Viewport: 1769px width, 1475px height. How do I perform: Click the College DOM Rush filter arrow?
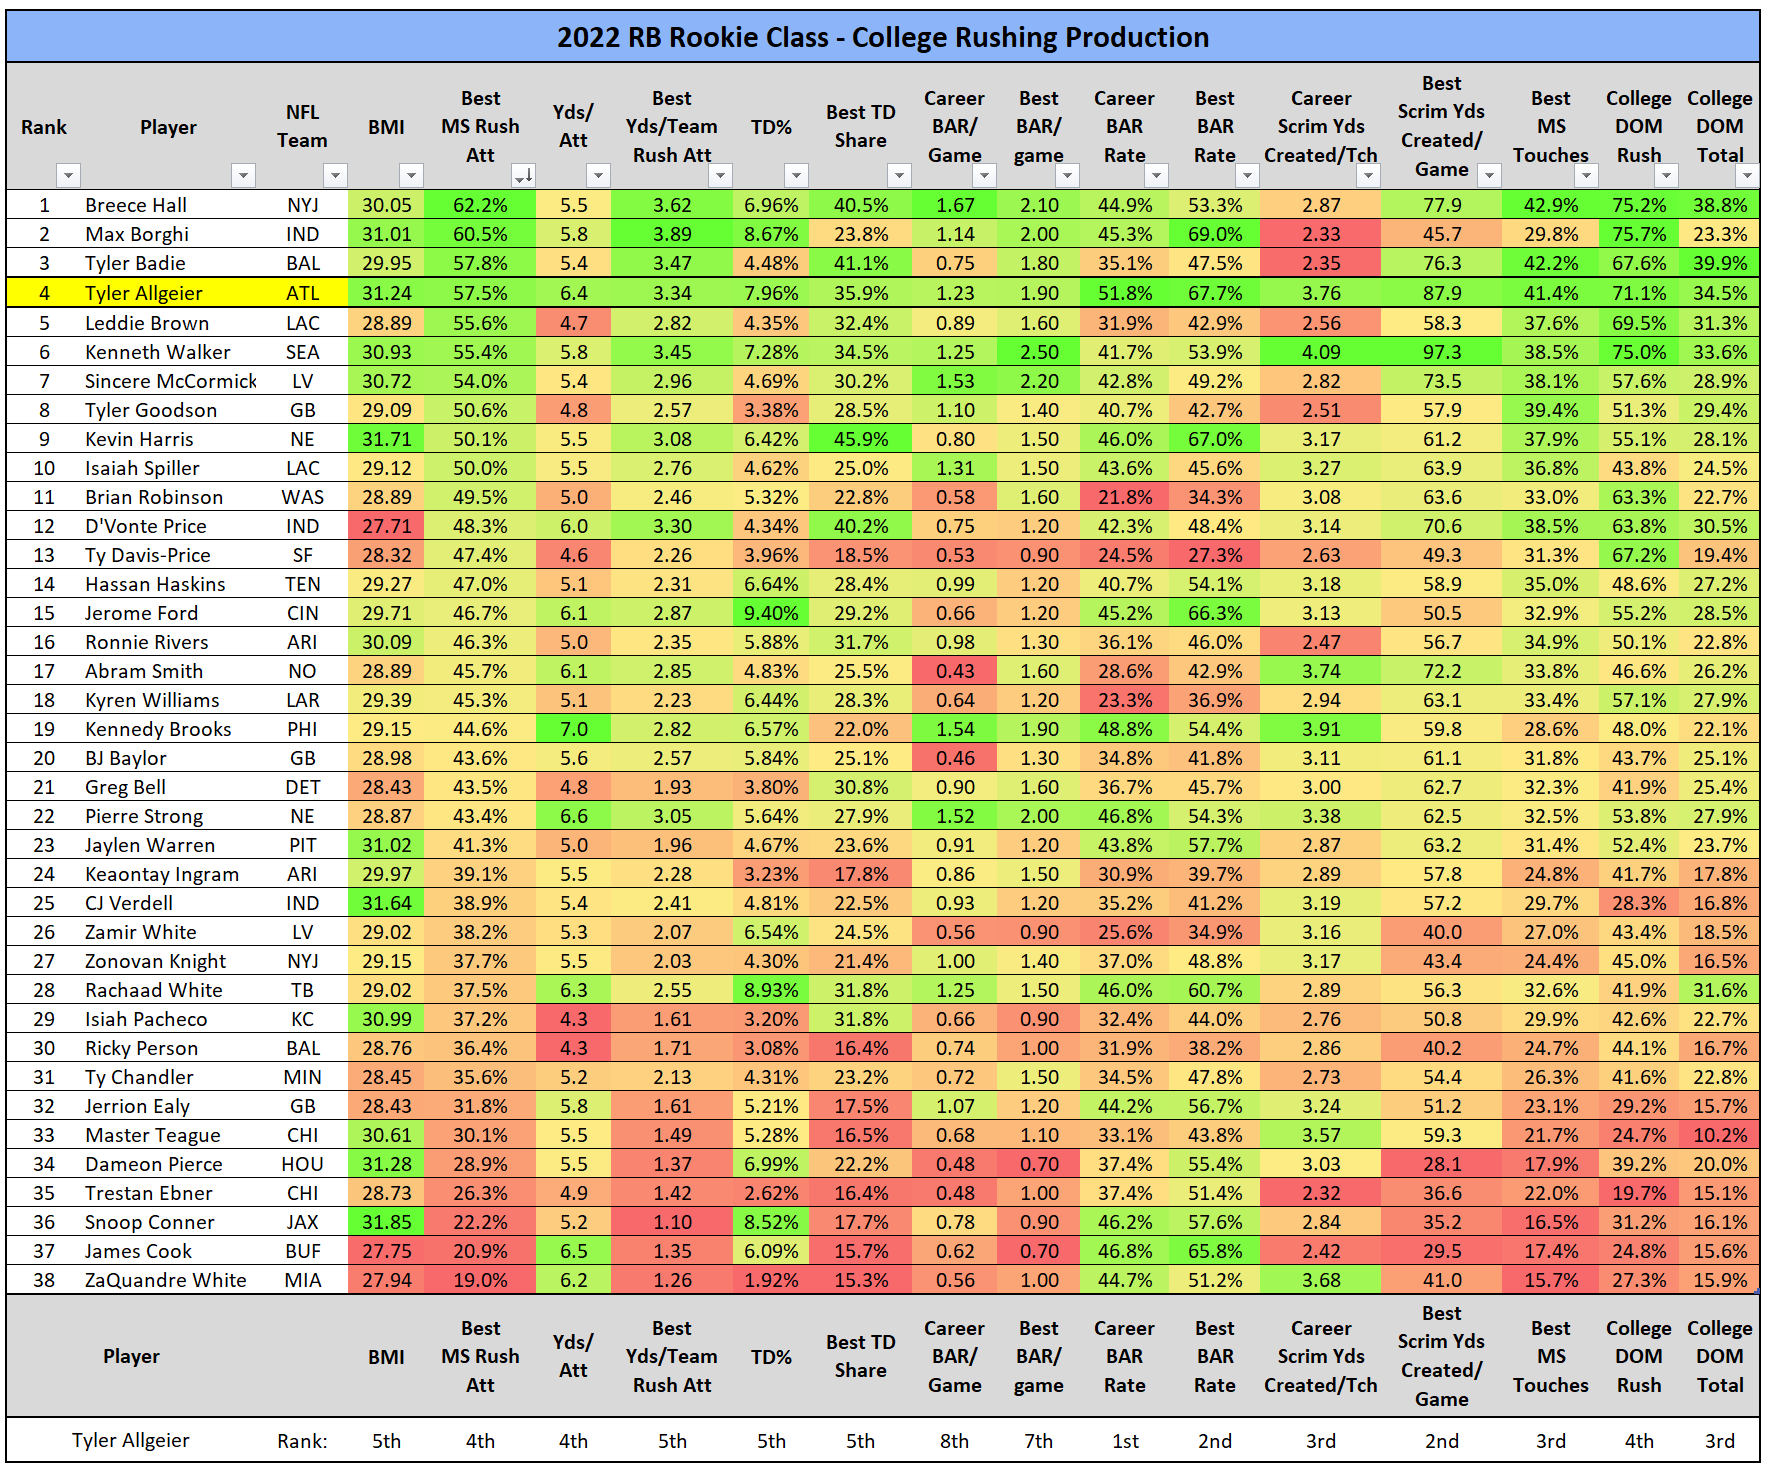click(x=1665, y=176)
